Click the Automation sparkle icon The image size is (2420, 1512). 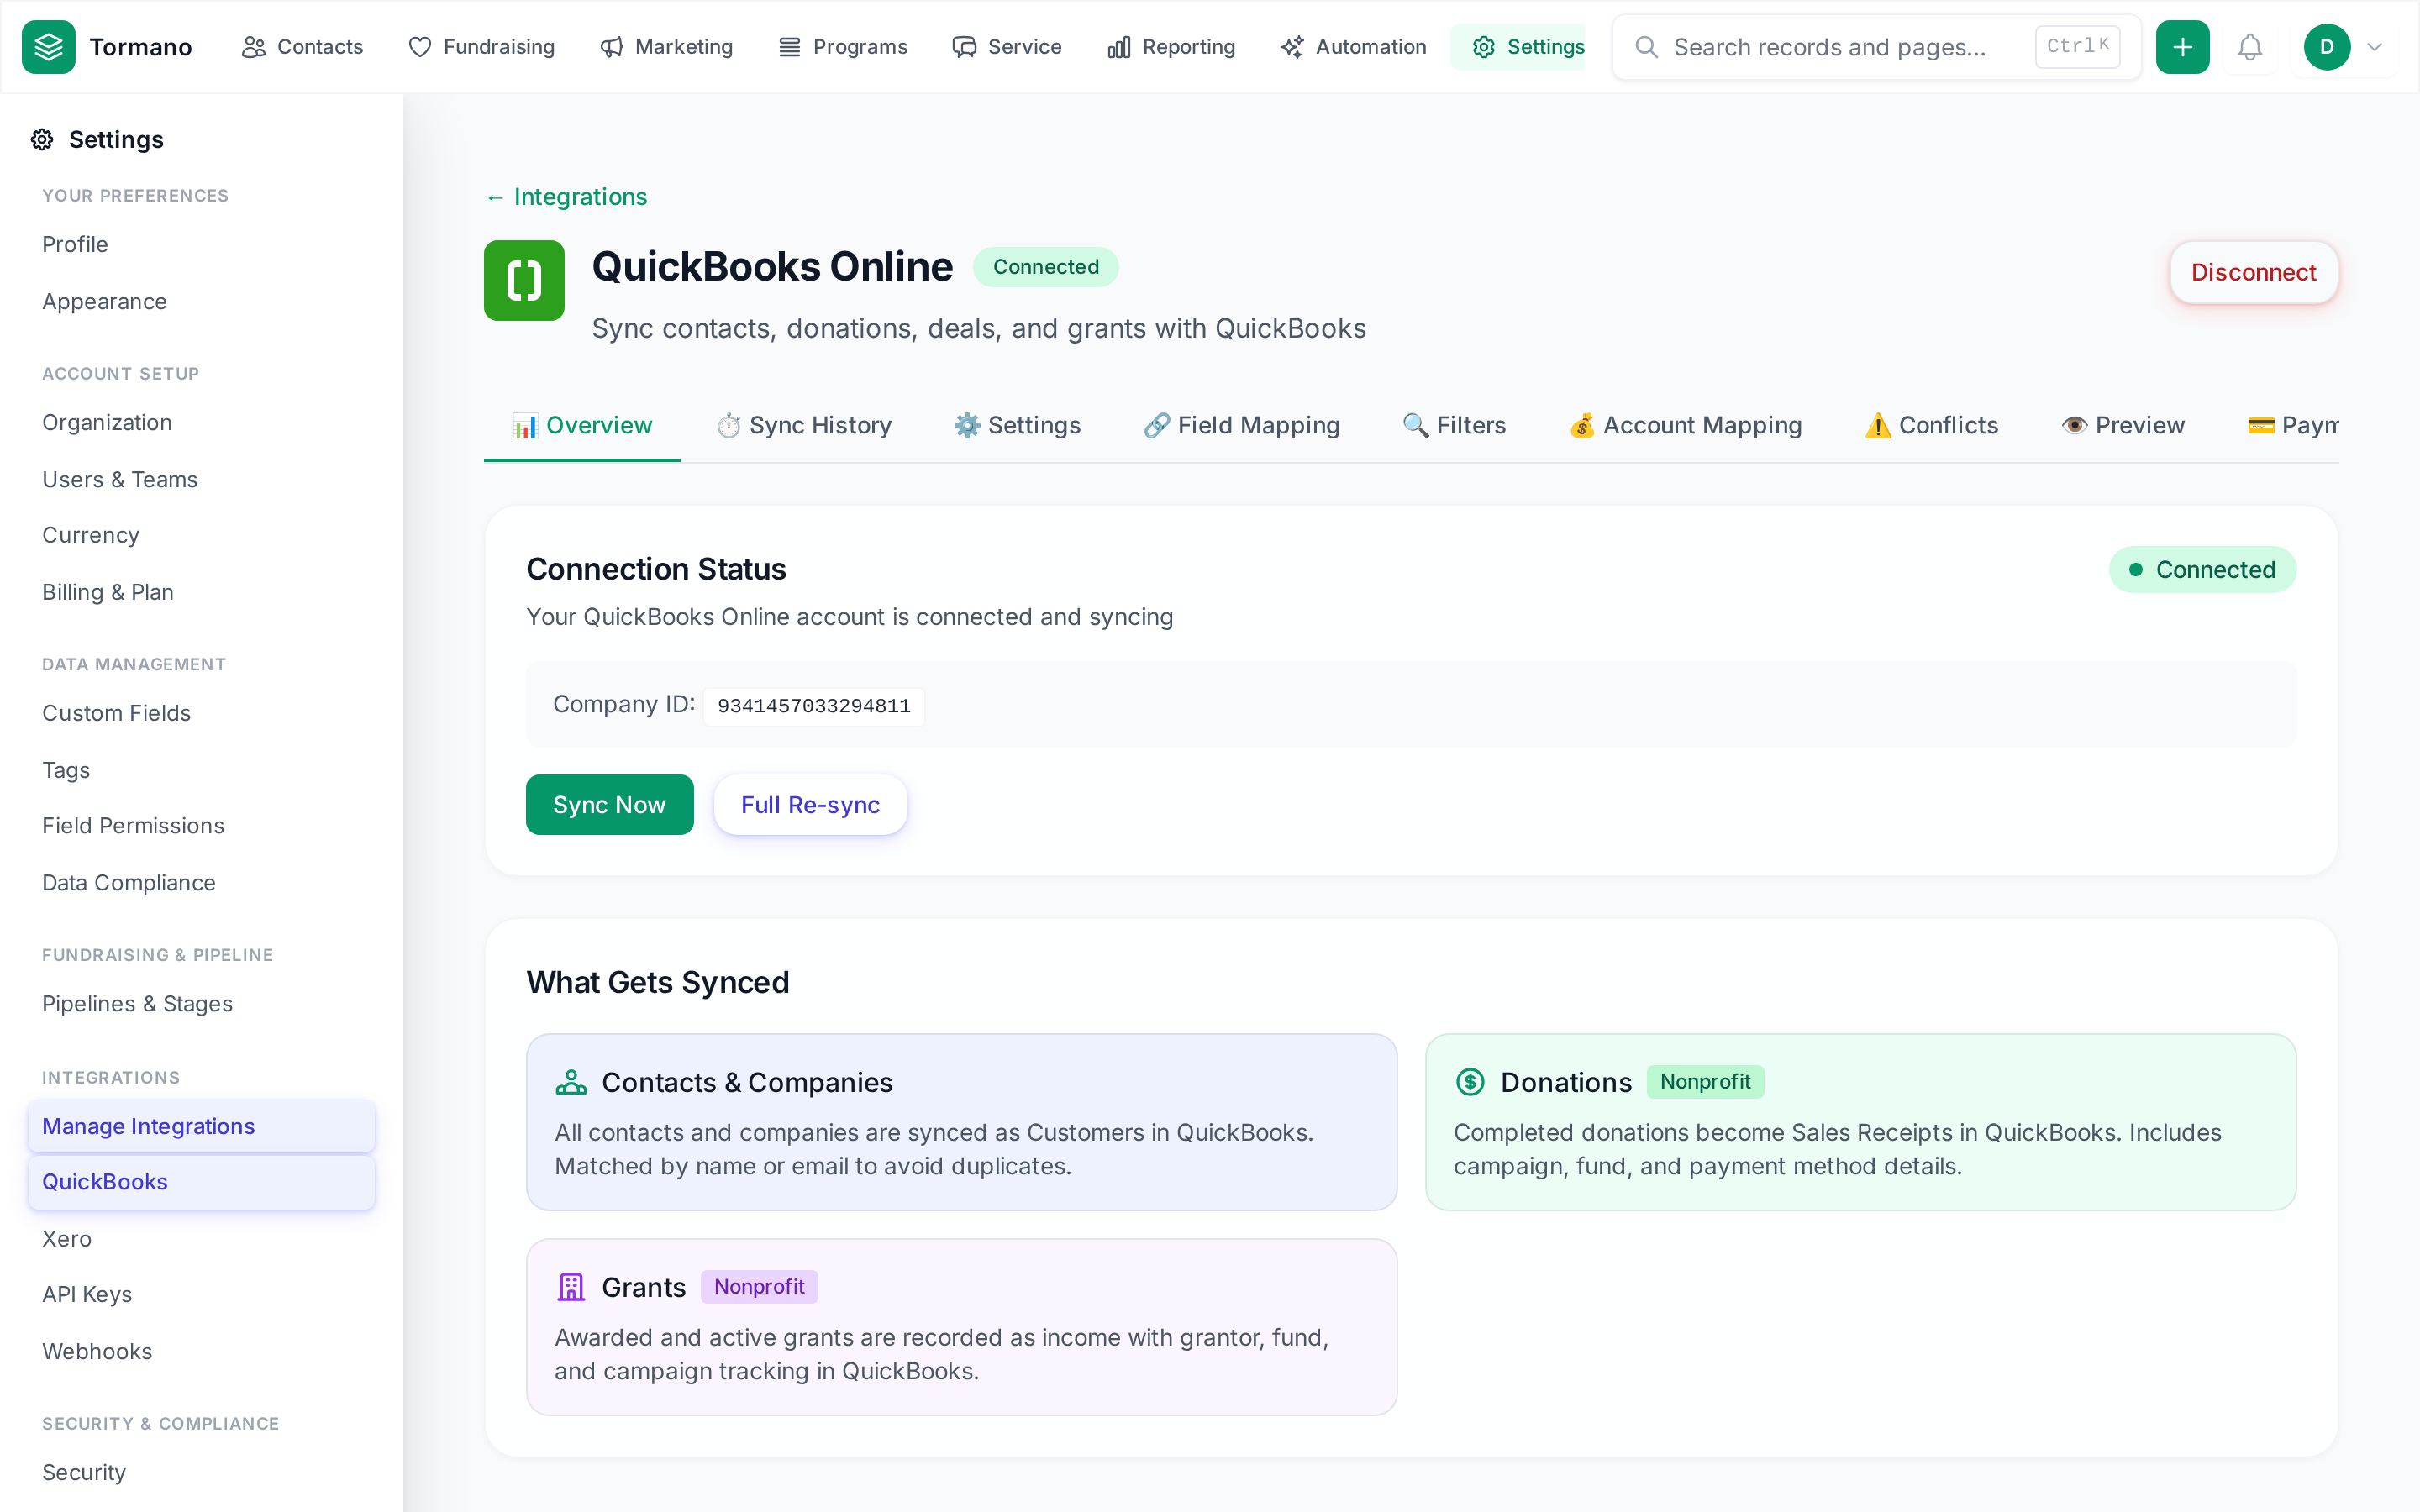point(1292,47)
